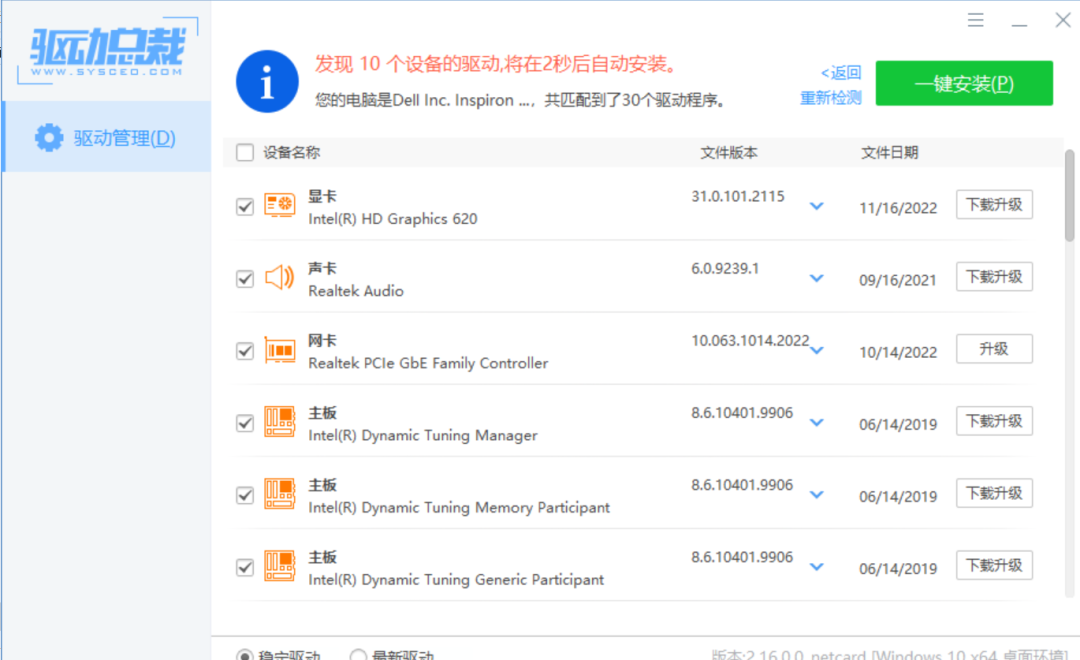Select the 最新驱动 radio button

point(358,655)
